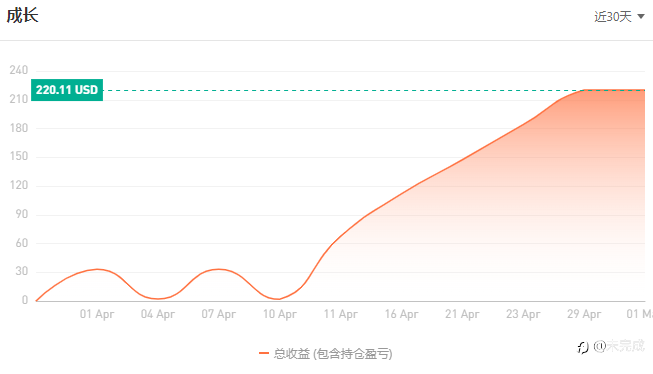Click the 220.11 USD value label
The height and width of the screenshot is (374, 653).
(x=67, y=90)
